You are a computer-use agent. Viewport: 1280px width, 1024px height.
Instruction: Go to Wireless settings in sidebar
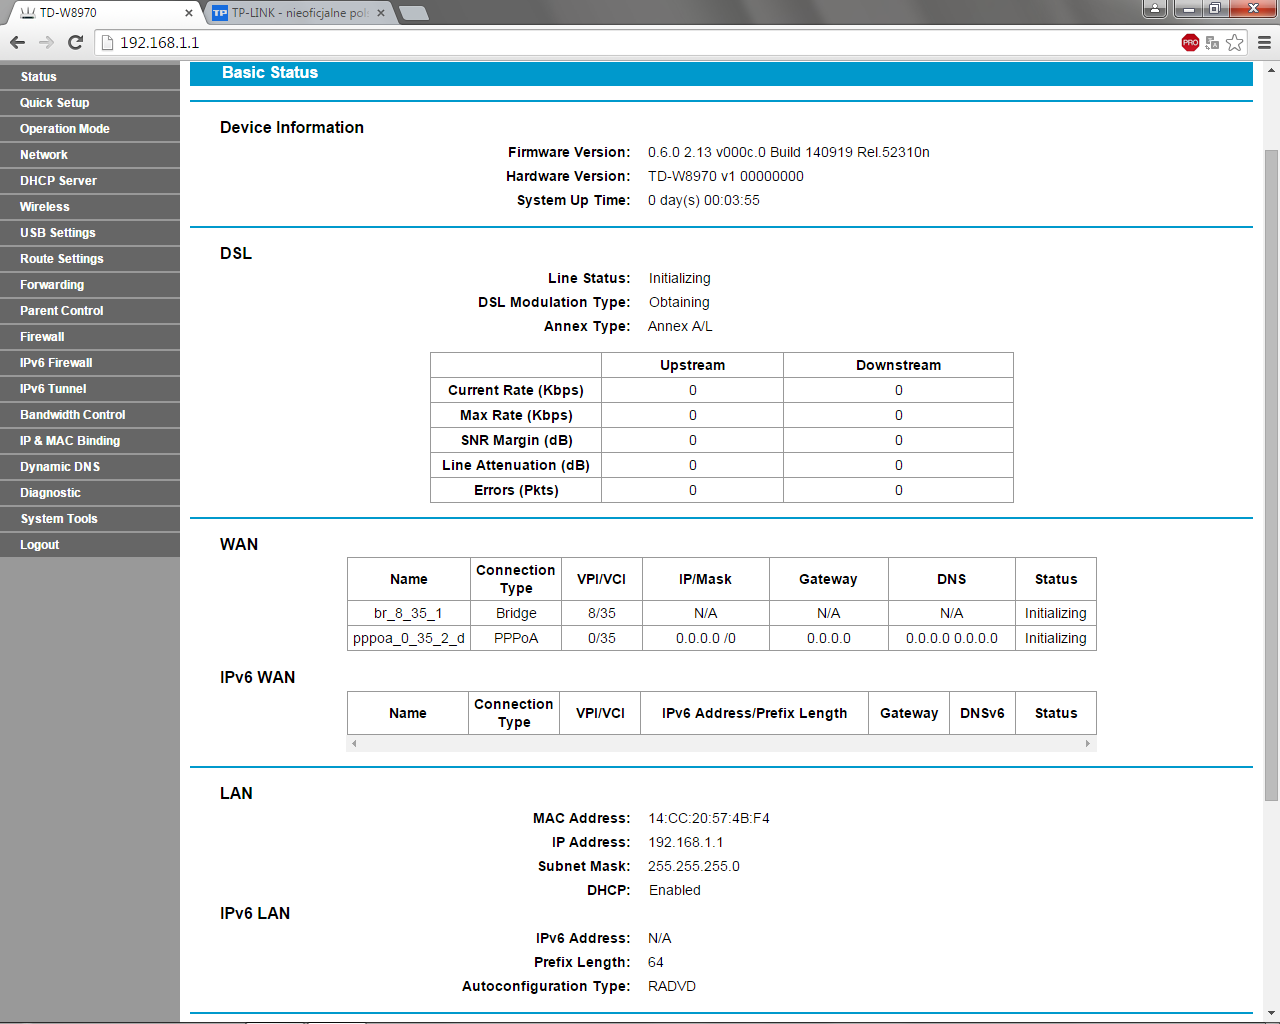point(45,207)
